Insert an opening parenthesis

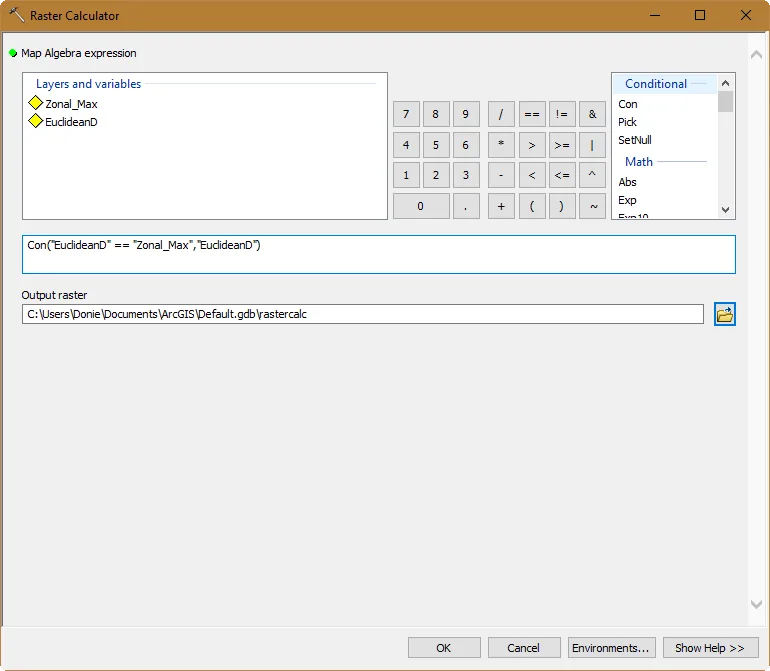tap(532, 206)
